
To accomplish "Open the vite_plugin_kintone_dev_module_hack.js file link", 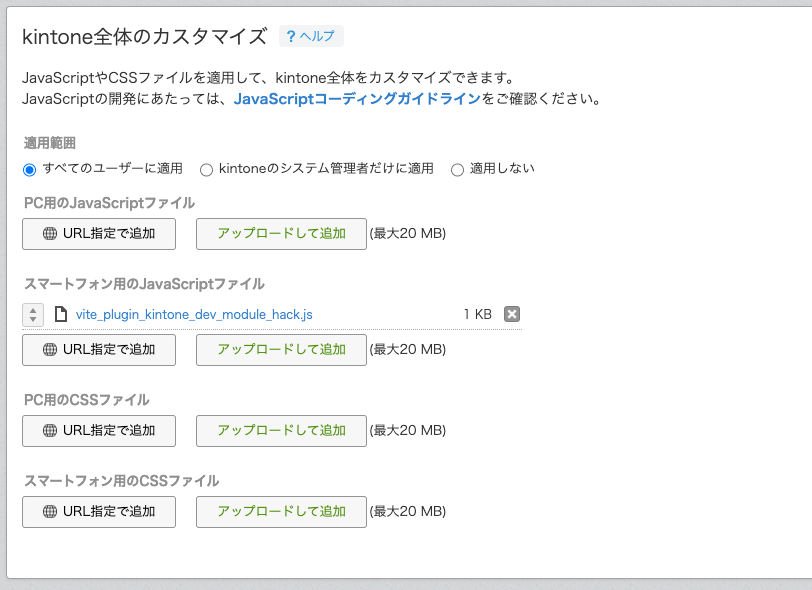I will [x=194, y=314].
